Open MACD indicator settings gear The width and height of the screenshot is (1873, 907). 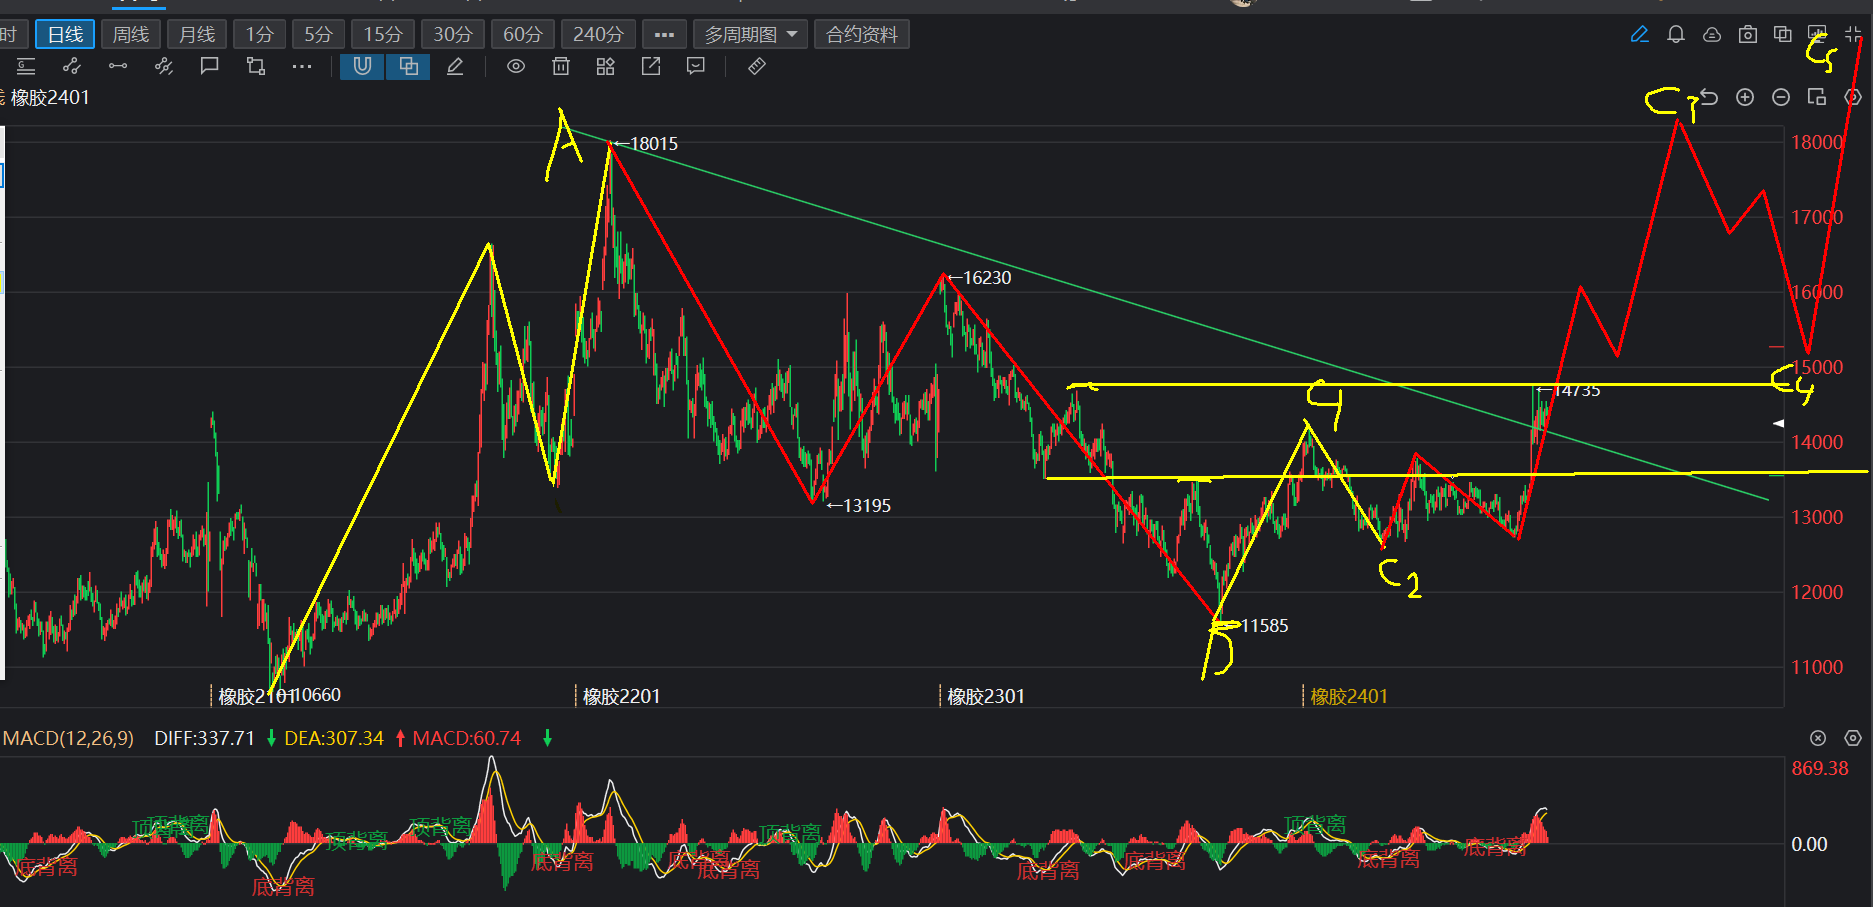pyautogui.click(x=1853, y=738)
